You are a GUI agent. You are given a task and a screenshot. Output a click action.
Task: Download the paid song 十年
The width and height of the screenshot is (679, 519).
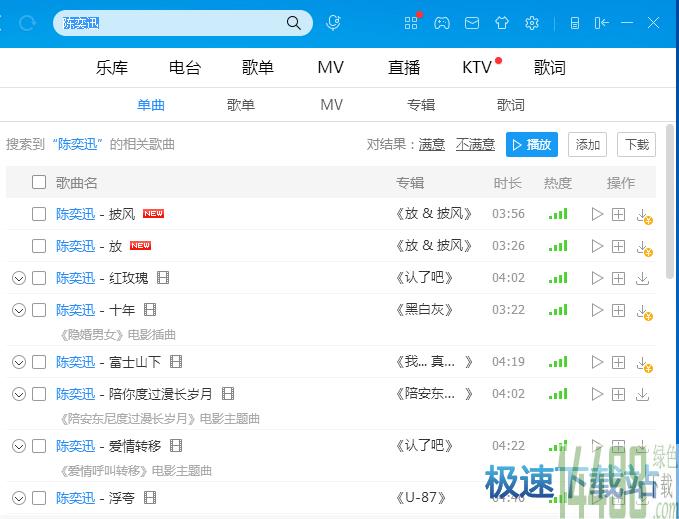pos(644,312)
